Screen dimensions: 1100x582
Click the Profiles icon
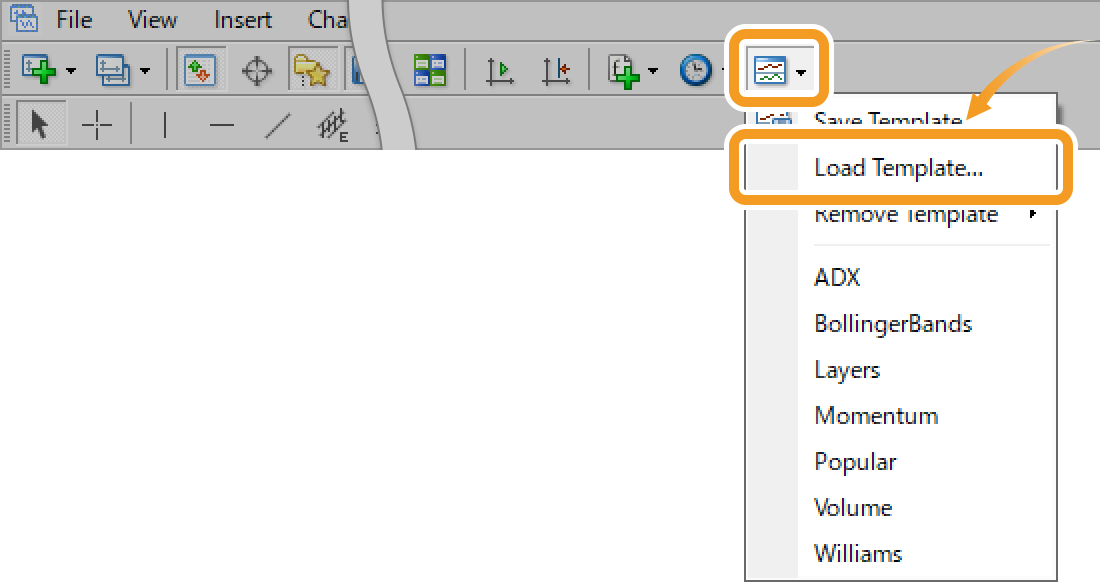point(113,70)
